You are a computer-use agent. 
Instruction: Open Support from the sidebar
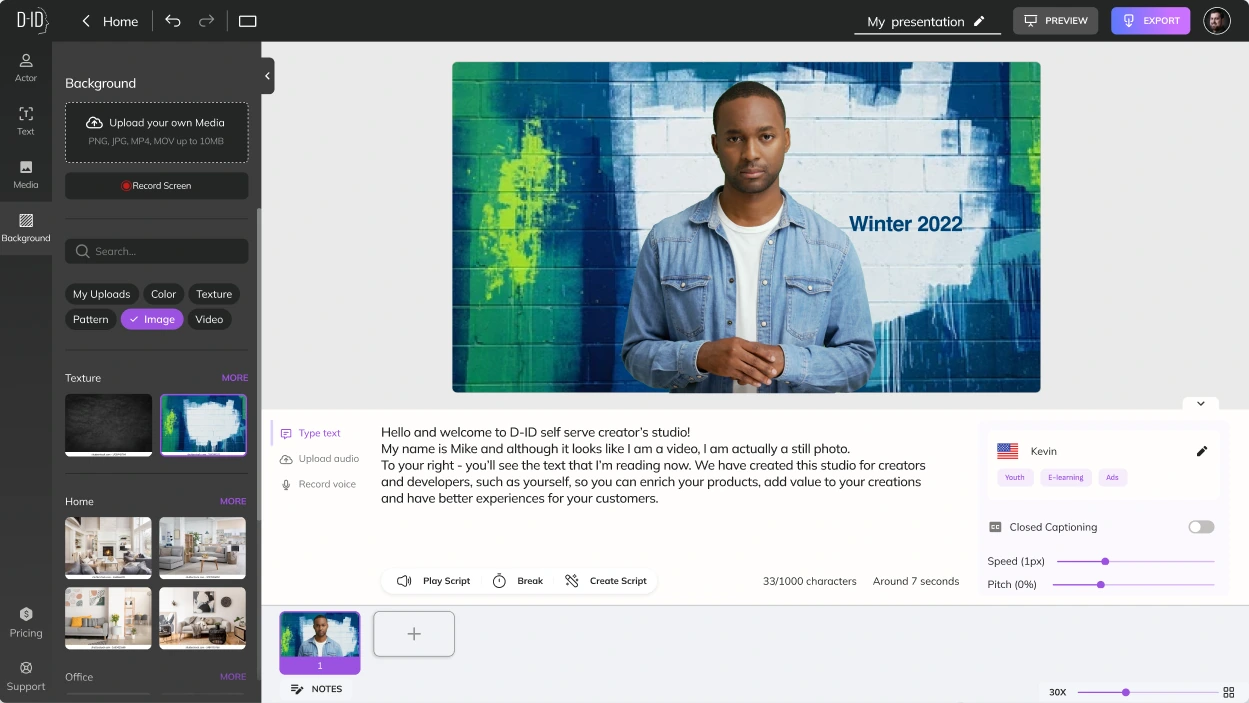(26, 676)
